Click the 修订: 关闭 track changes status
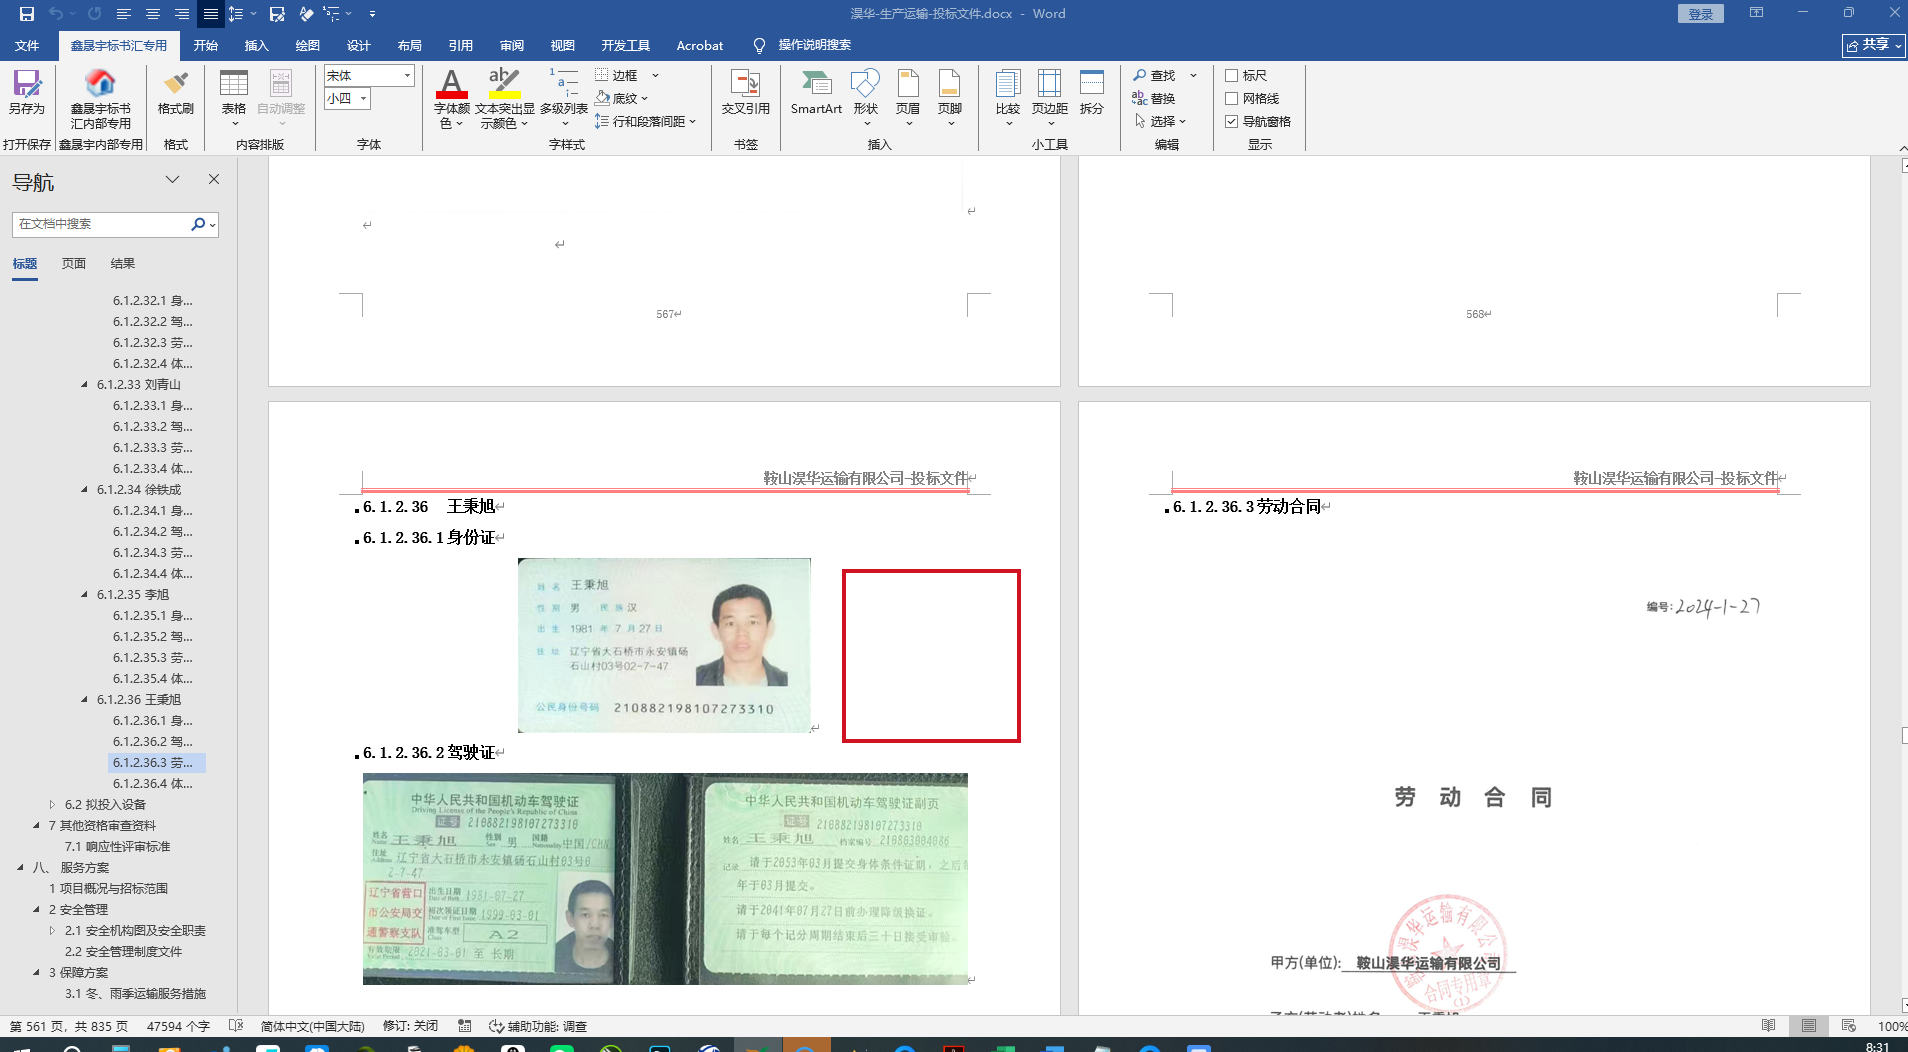Viewport: 1908px width, 1052px height. [x=410, y=1026]
